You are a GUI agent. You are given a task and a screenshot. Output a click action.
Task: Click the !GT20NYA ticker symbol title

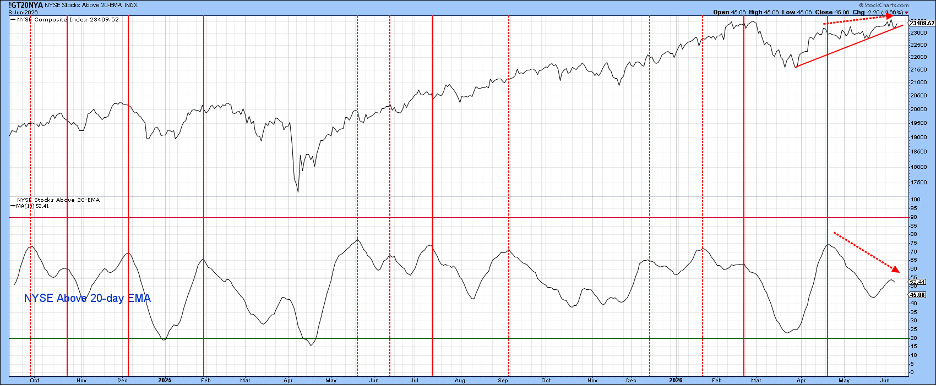pyautogui.click(x=26, y=5)
